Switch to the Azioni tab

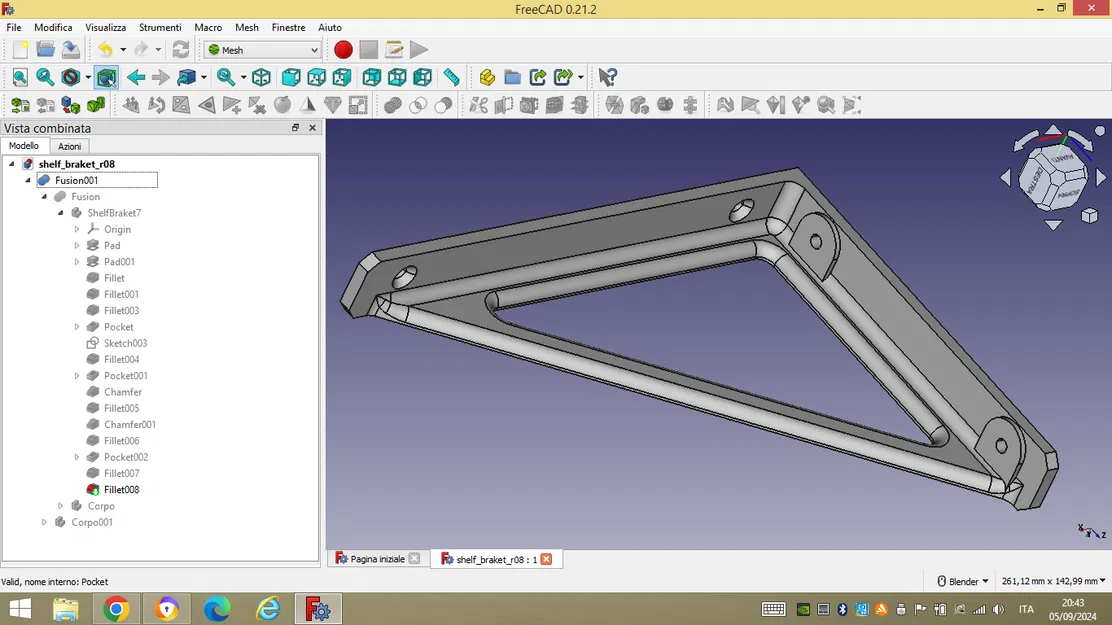70,146
